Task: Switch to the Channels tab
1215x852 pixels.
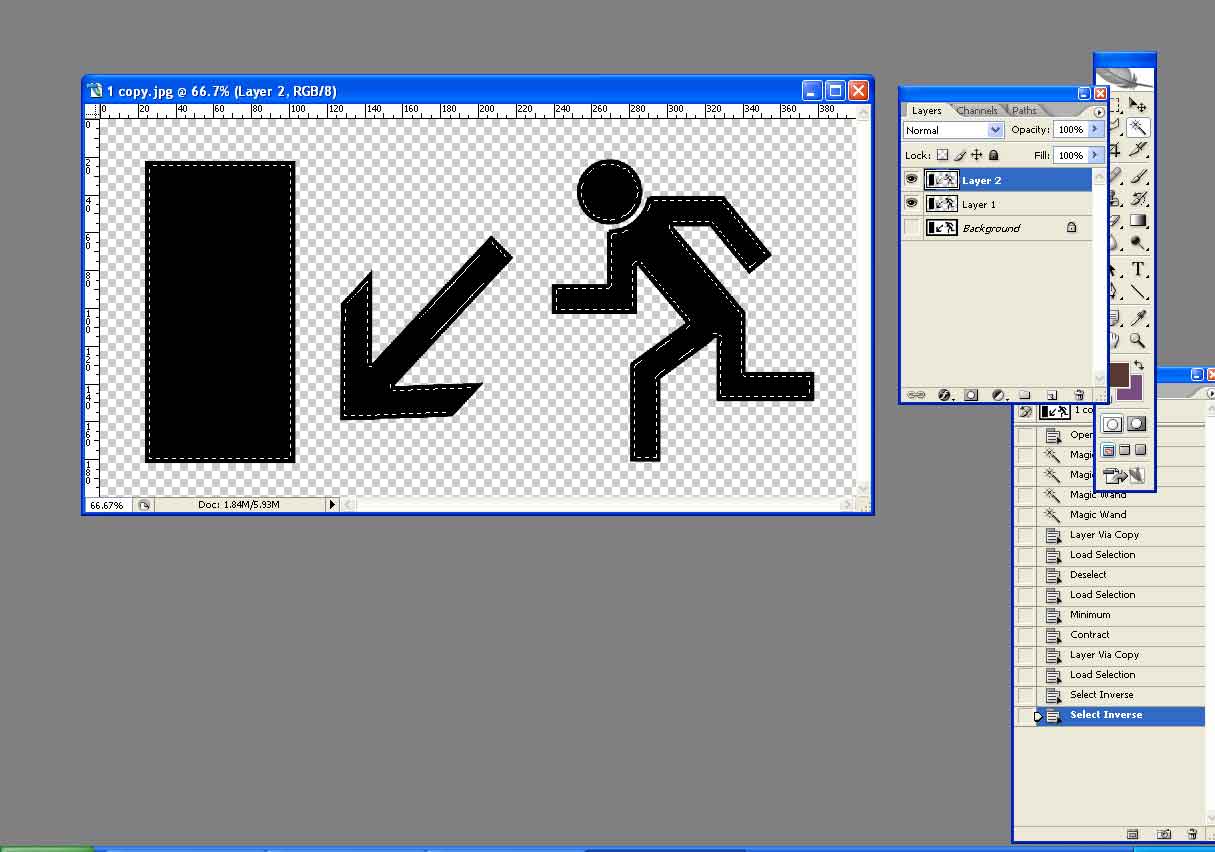Action: click(x=977, y=111)
